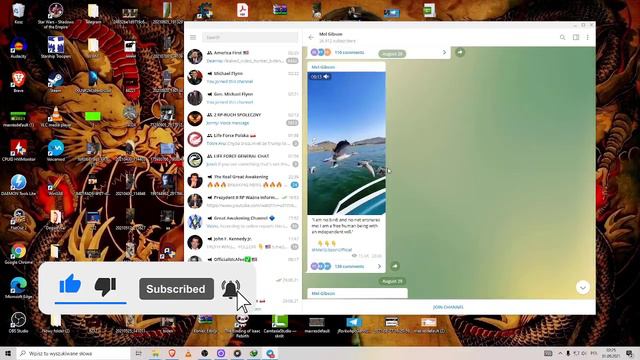The image size is (640, 360).
Task: Select the PDF file on the desktop
Action: (243, 10)
